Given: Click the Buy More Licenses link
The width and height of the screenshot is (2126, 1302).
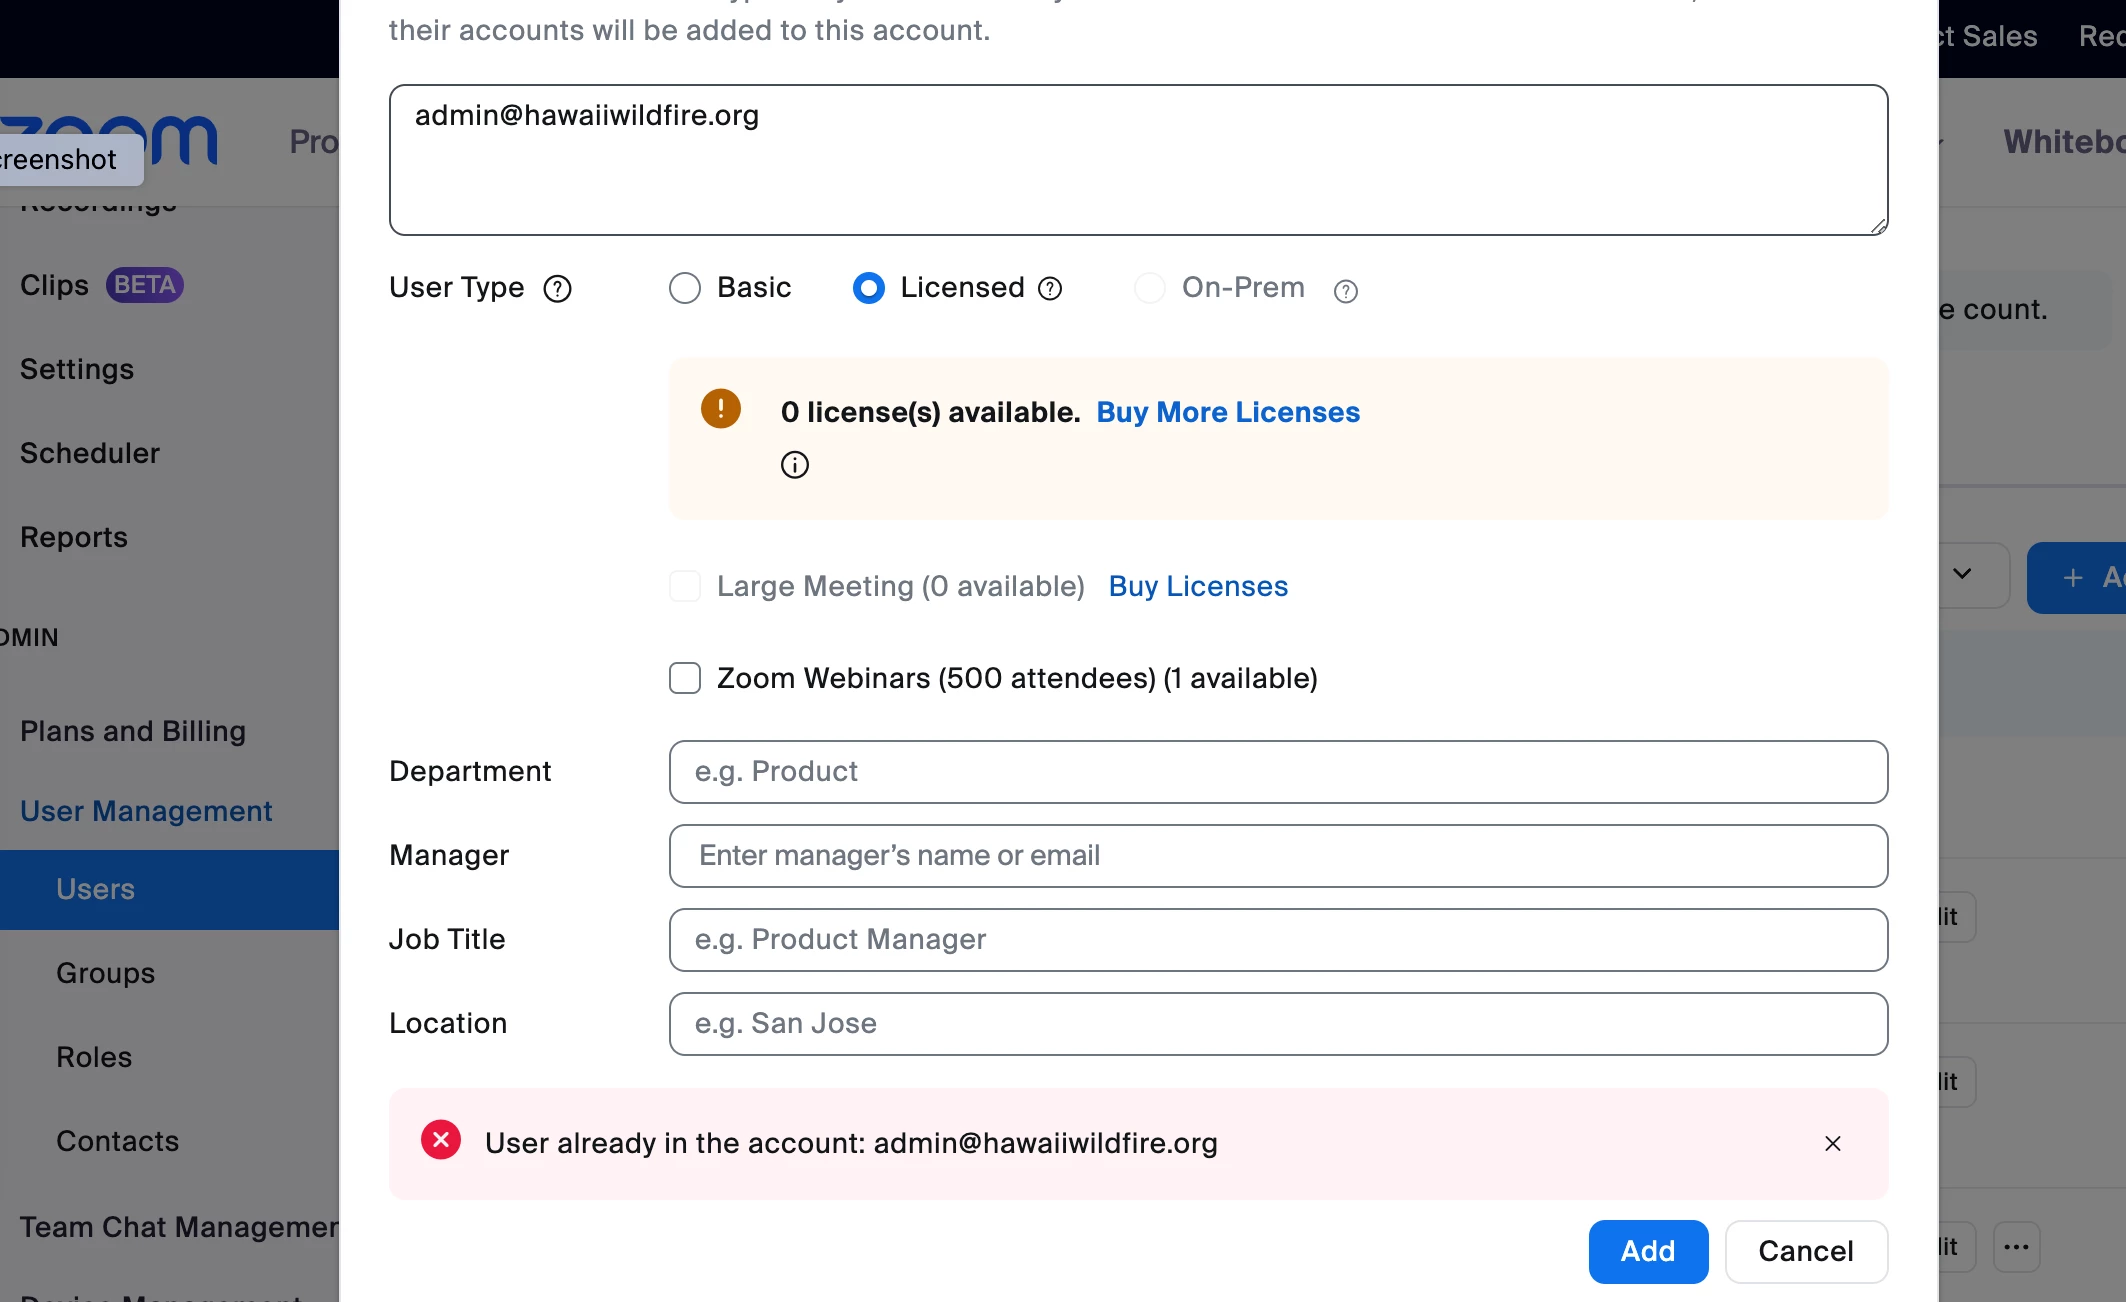Looking at the screenshot, I should click(x=1228, y=412).
